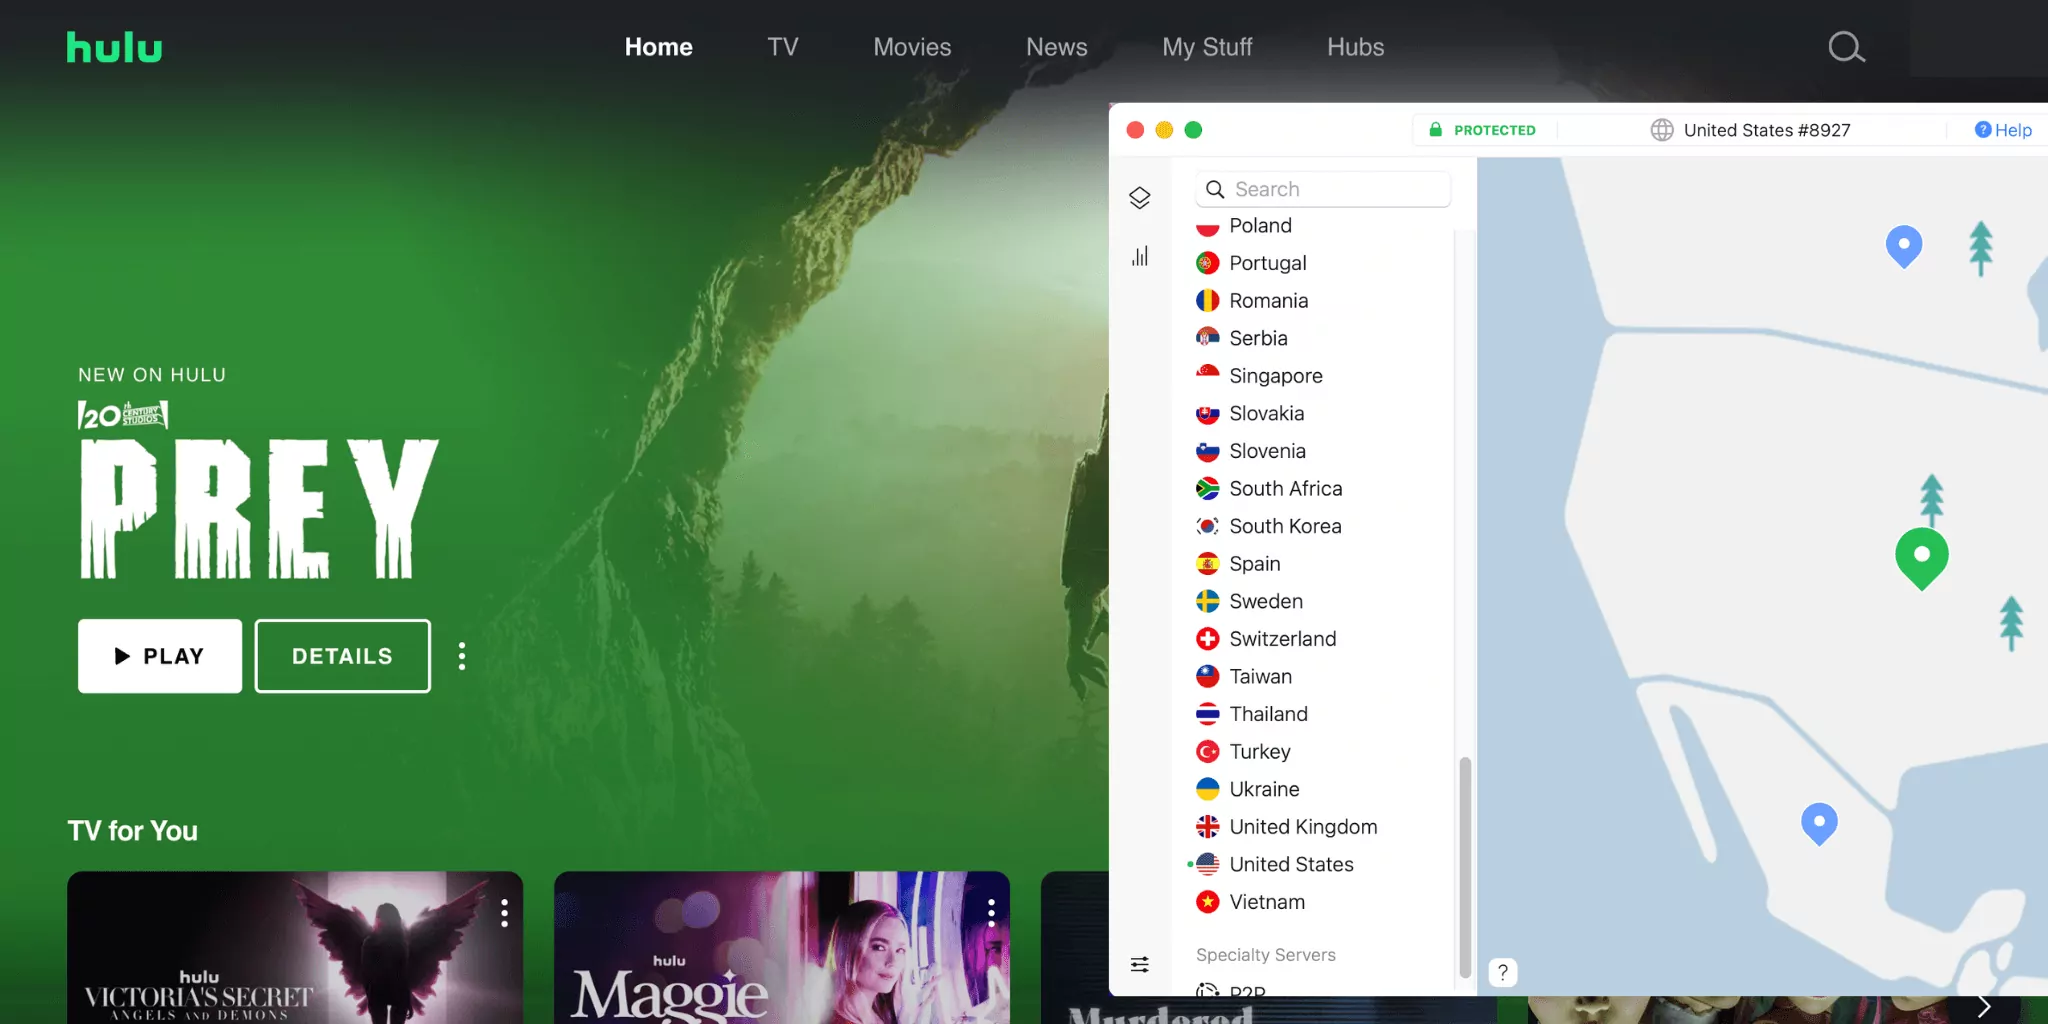This screenshot has height=1024, width=2048.
Task: Click the VPN server search field
Action: (x=1323, y=189)
